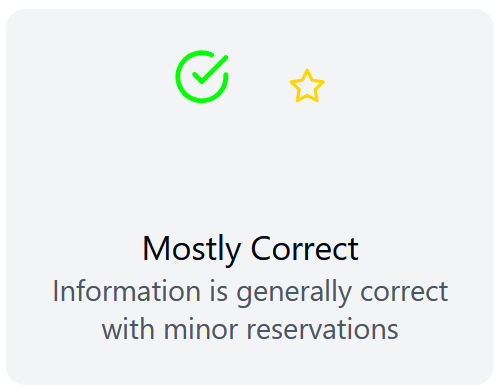Click the yellow star outline icon
Screen dimensions: 501x387
(x=307, y=86)
